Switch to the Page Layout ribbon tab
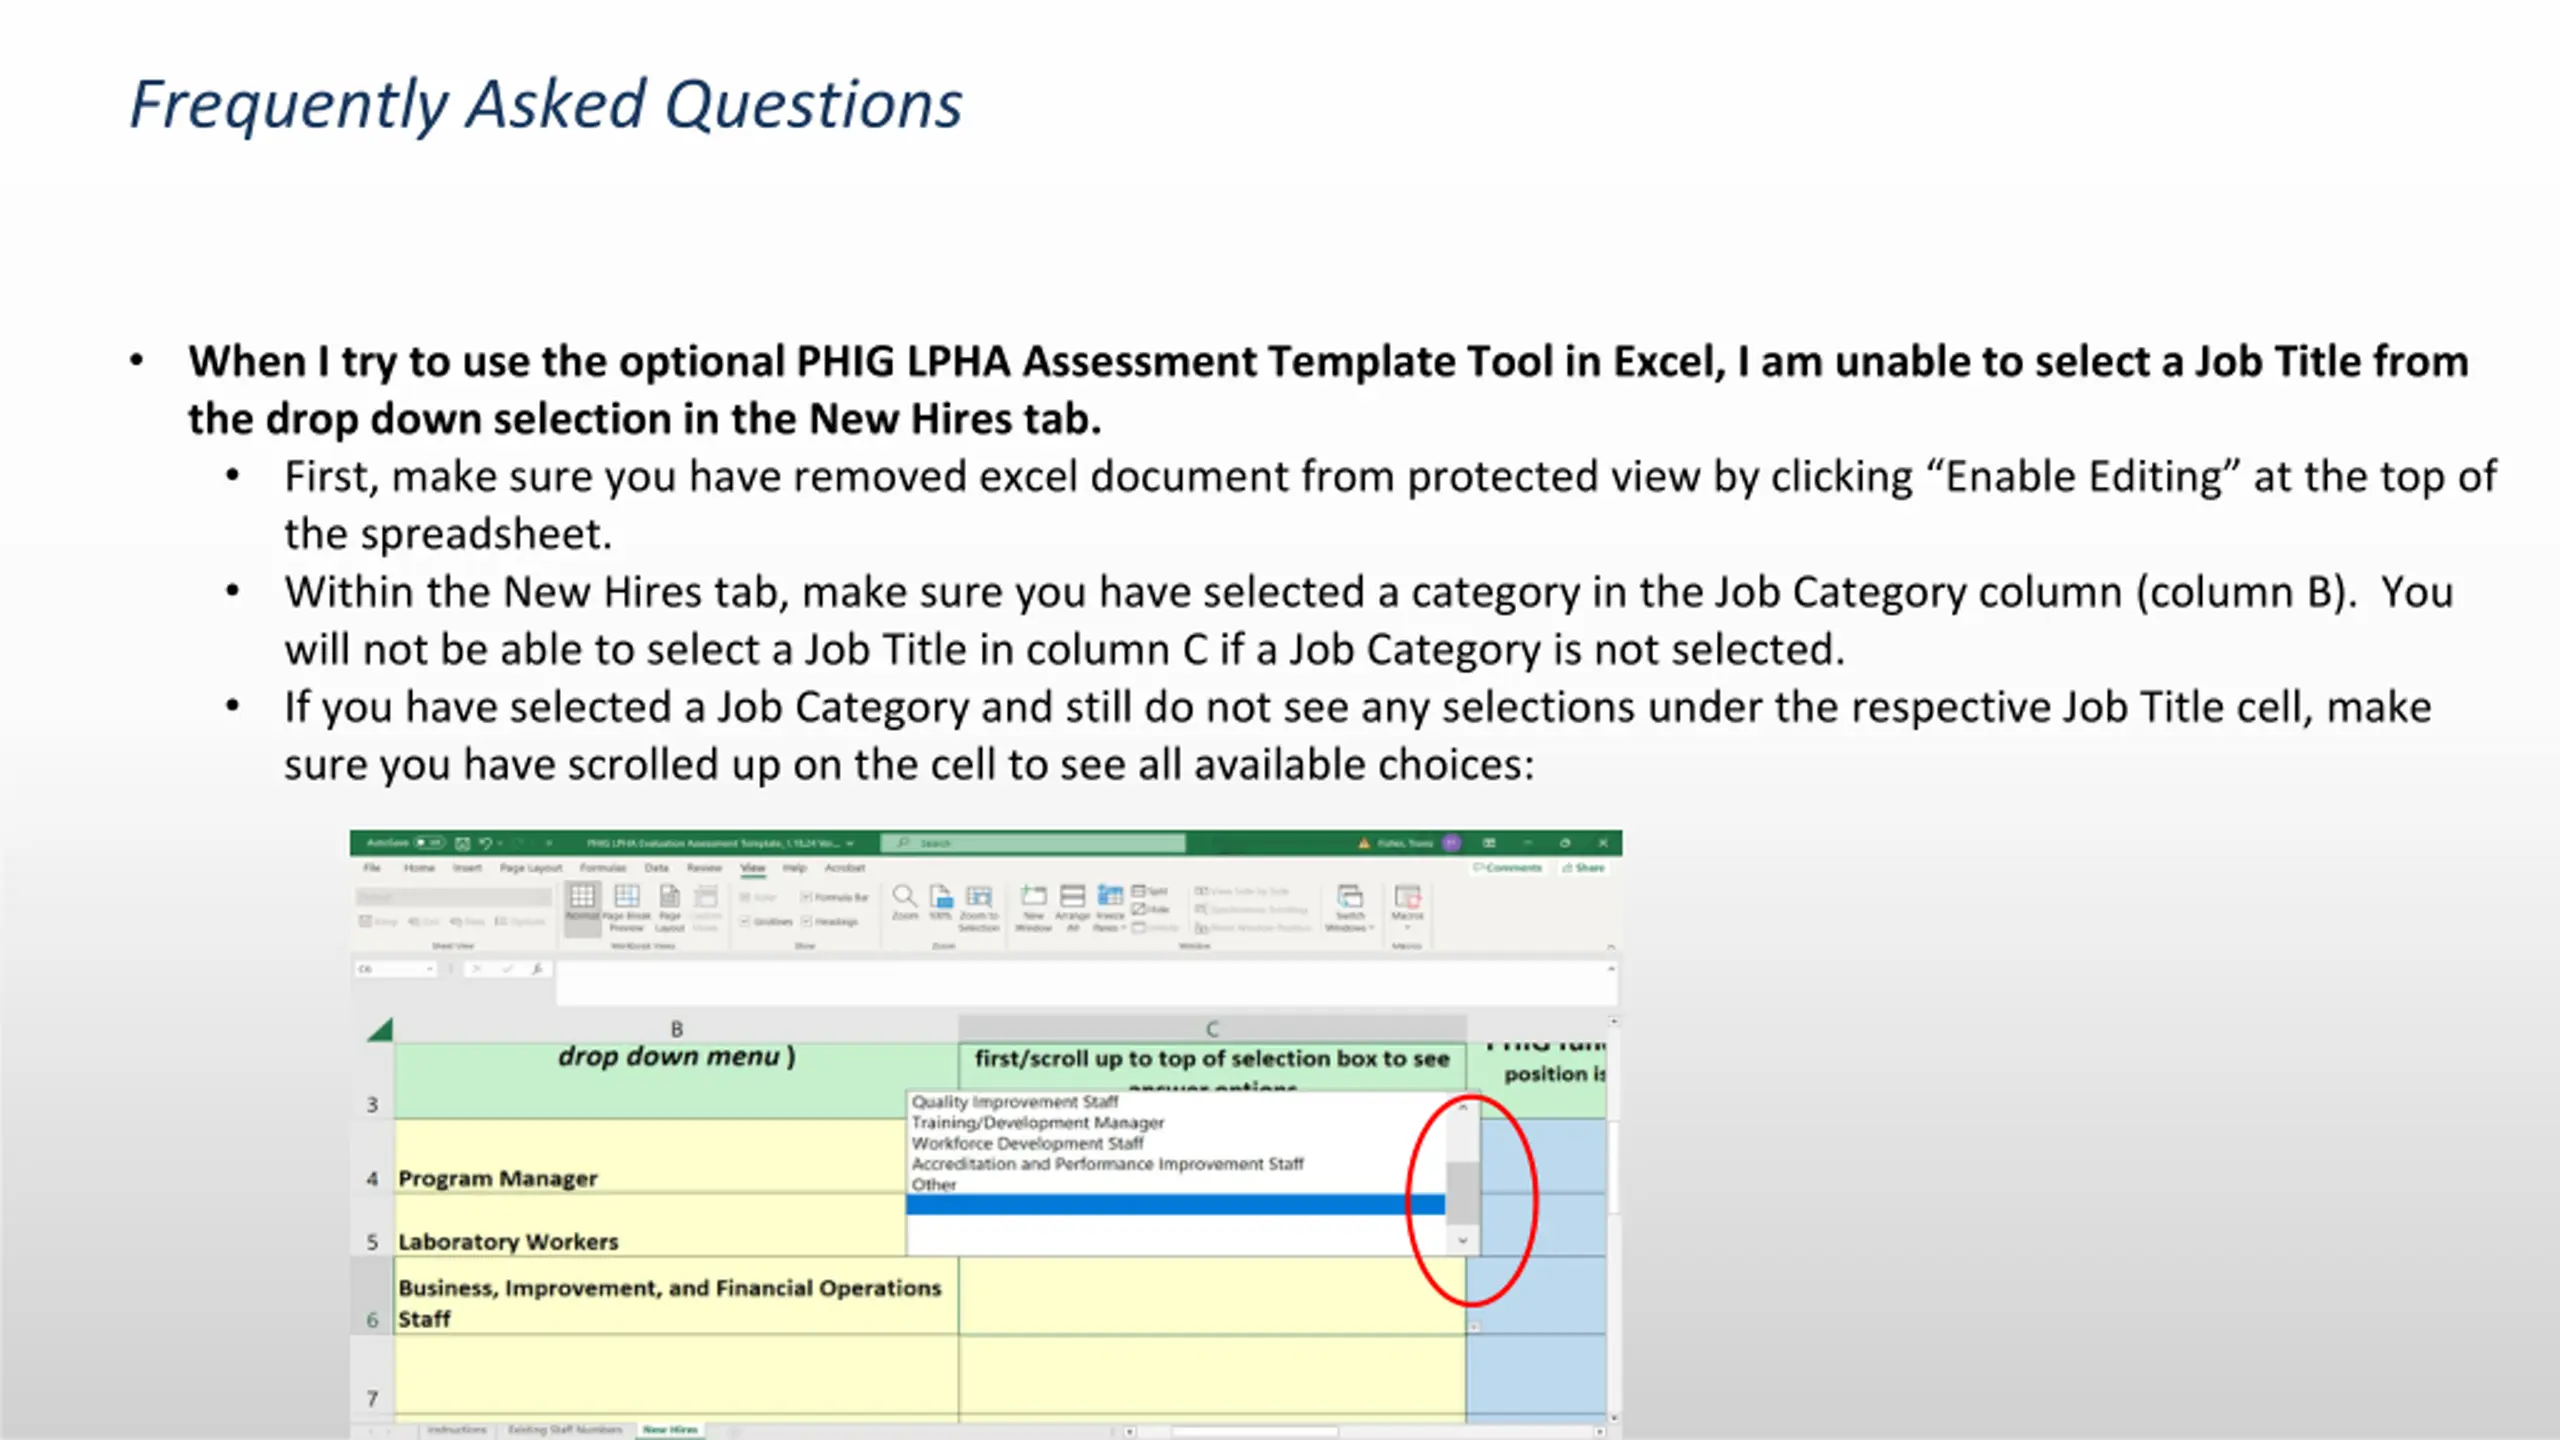2560x1440 pixels. pyautogui.click(x=531, y=868)
